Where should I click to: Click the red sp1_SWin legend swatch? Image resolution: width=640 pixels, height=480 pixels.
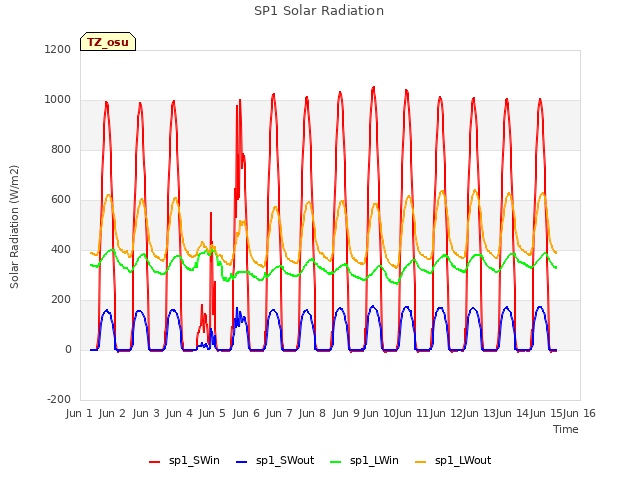[x=154, y=462]
